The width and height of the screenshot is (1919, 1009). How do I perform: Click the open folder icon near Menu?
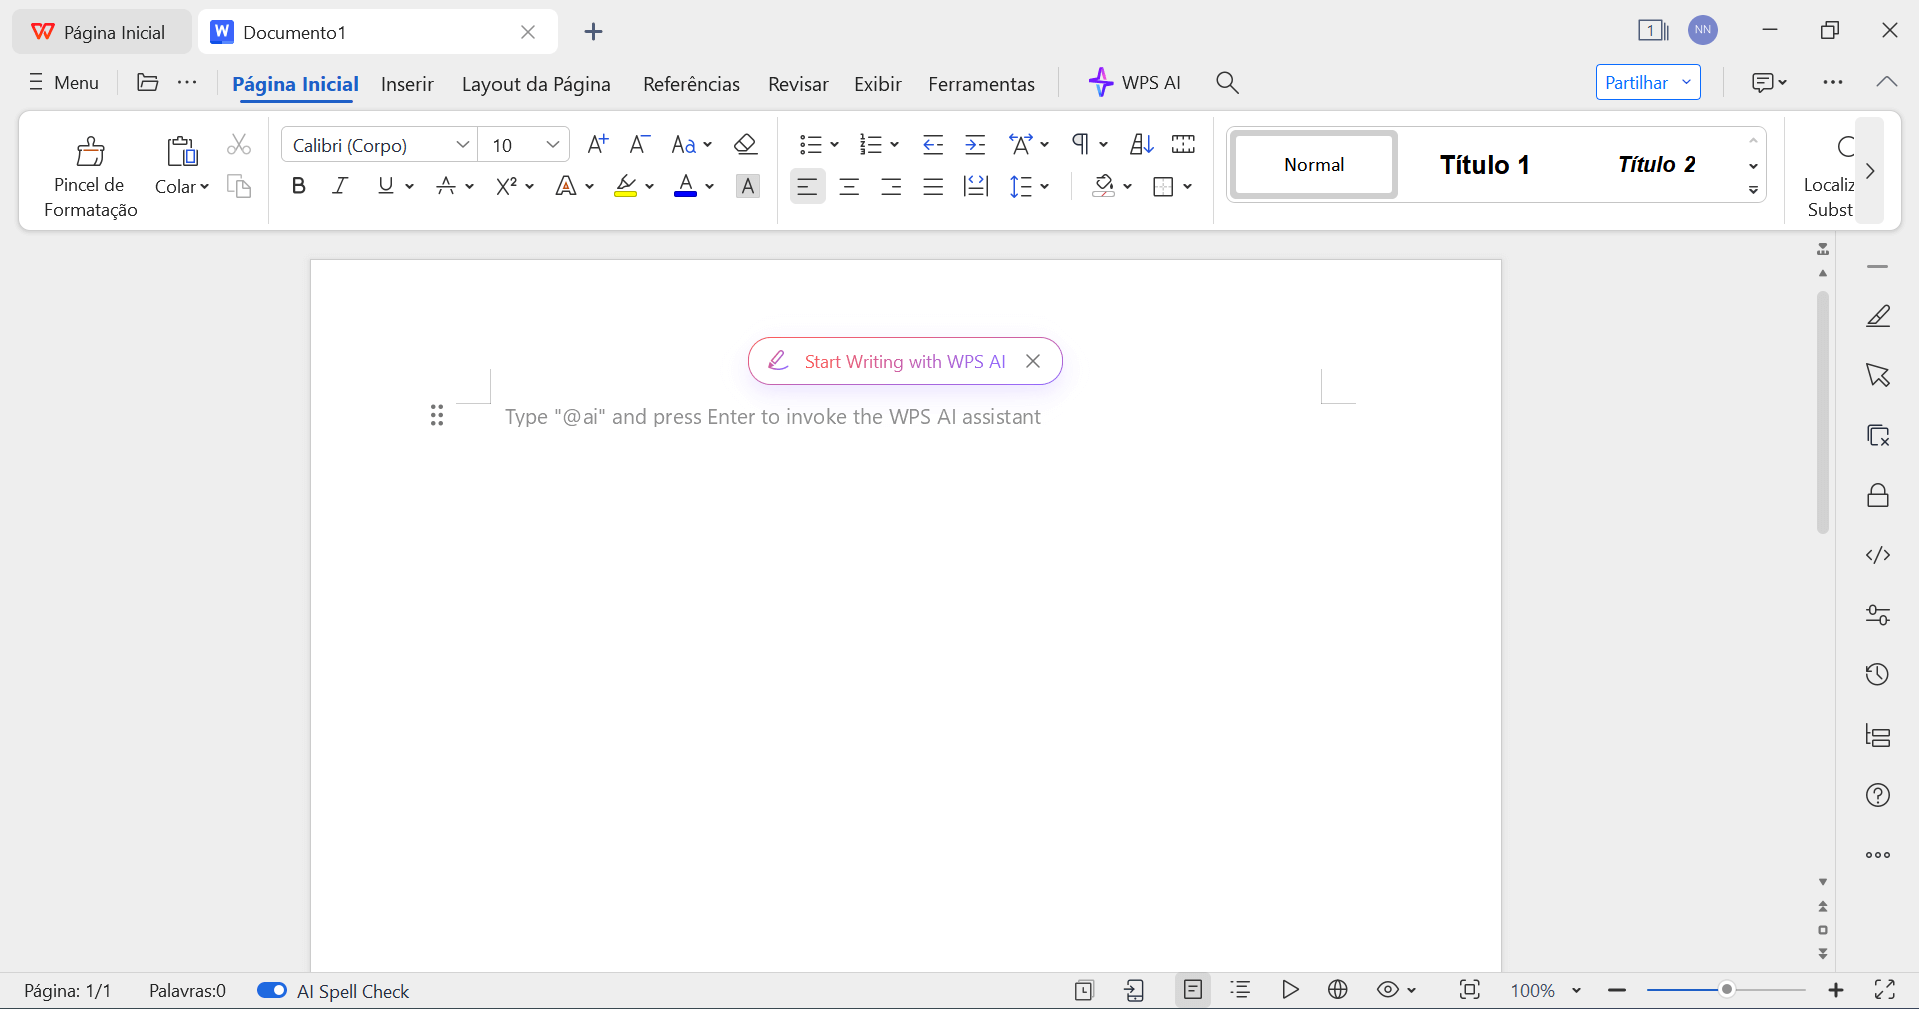point(148,82)
